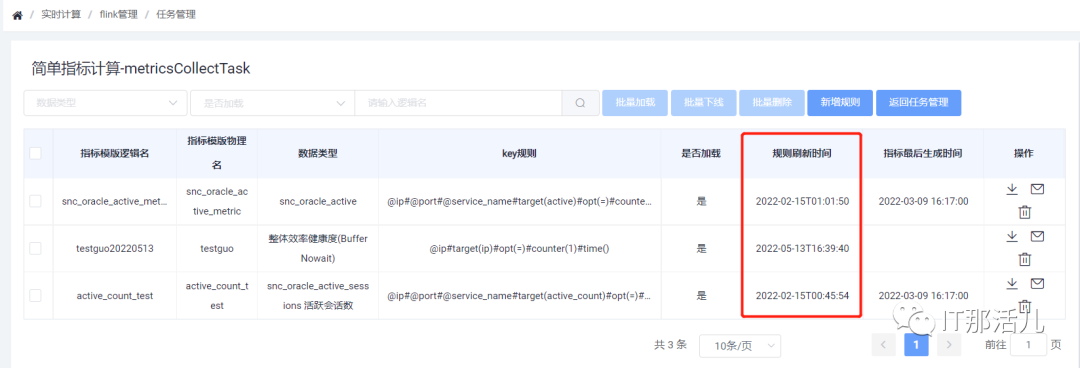Click envelope icon in testguo20220513 row
This screenshot has height=368, width=1080.
(x=1037, y=236)
